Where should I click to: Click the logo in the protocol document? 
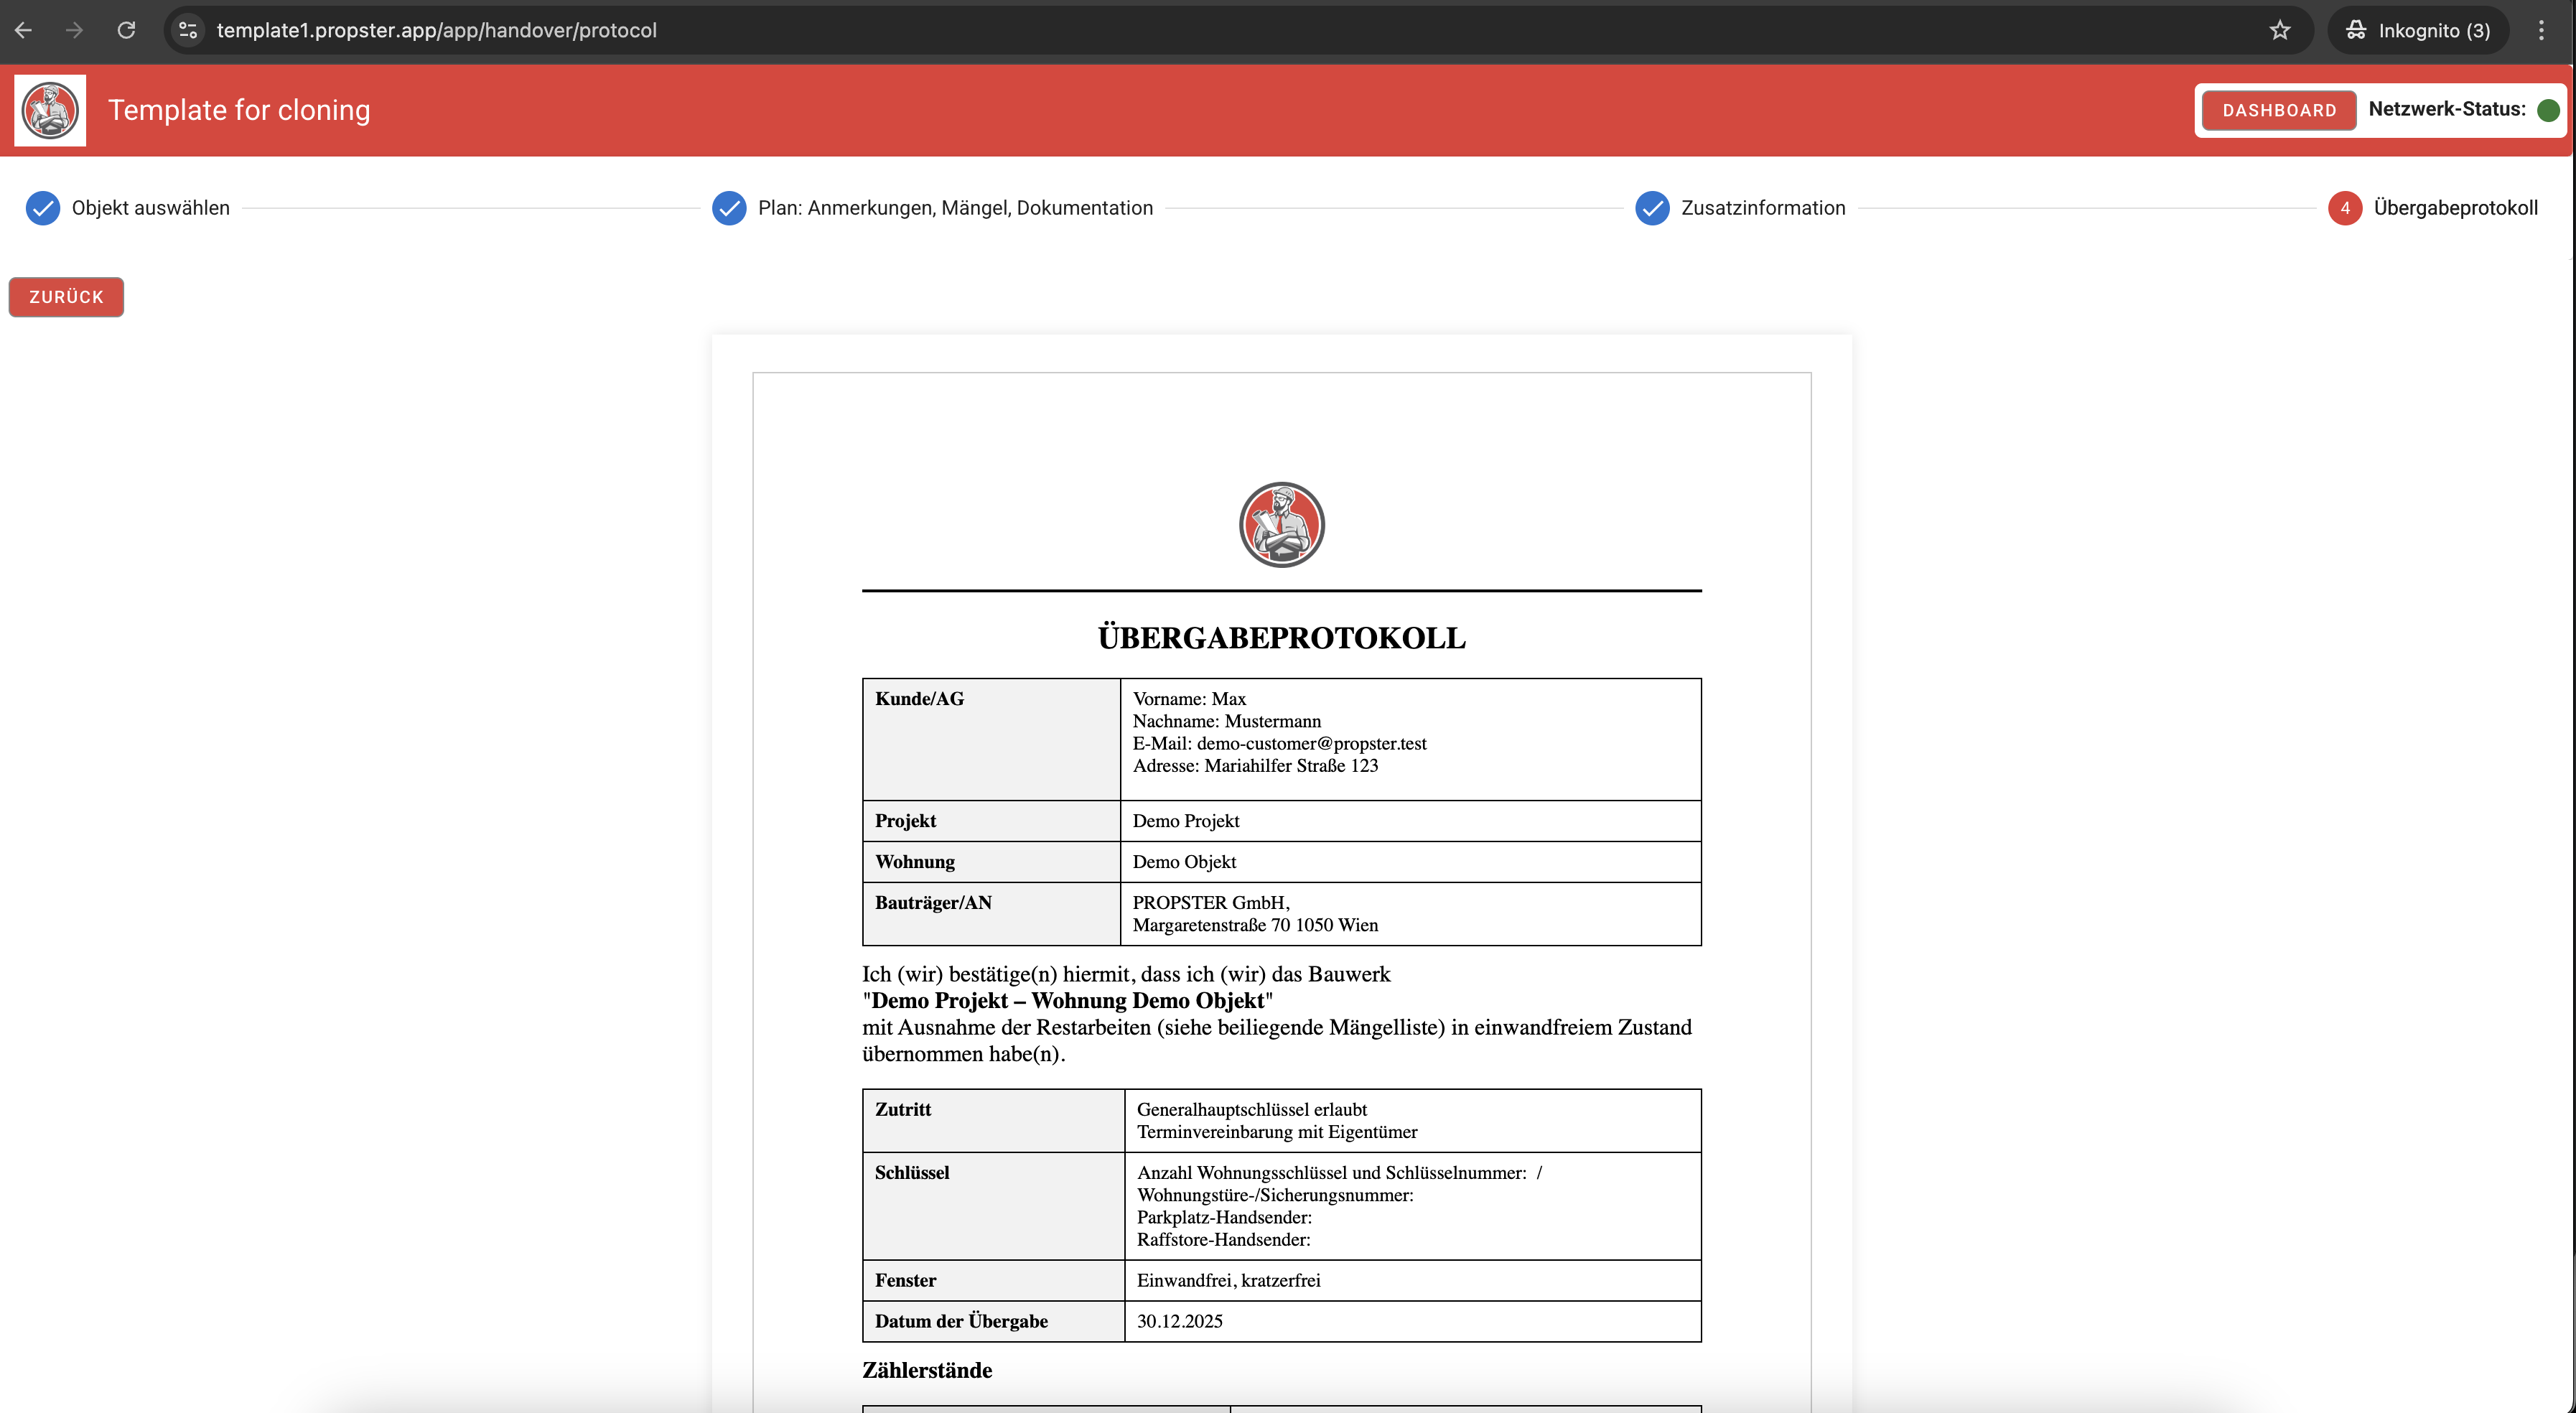pos(1281,525)
